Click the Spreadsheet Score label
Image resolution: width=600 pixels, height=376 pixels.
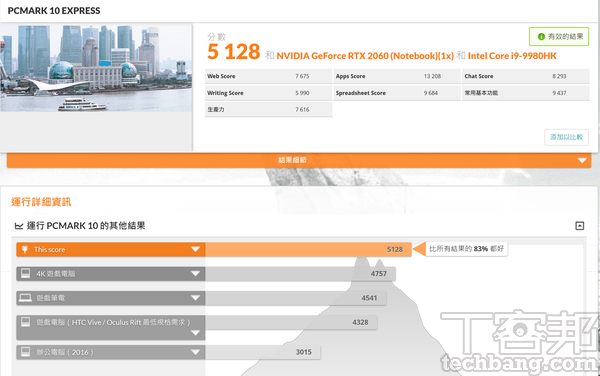pos(360,93)
